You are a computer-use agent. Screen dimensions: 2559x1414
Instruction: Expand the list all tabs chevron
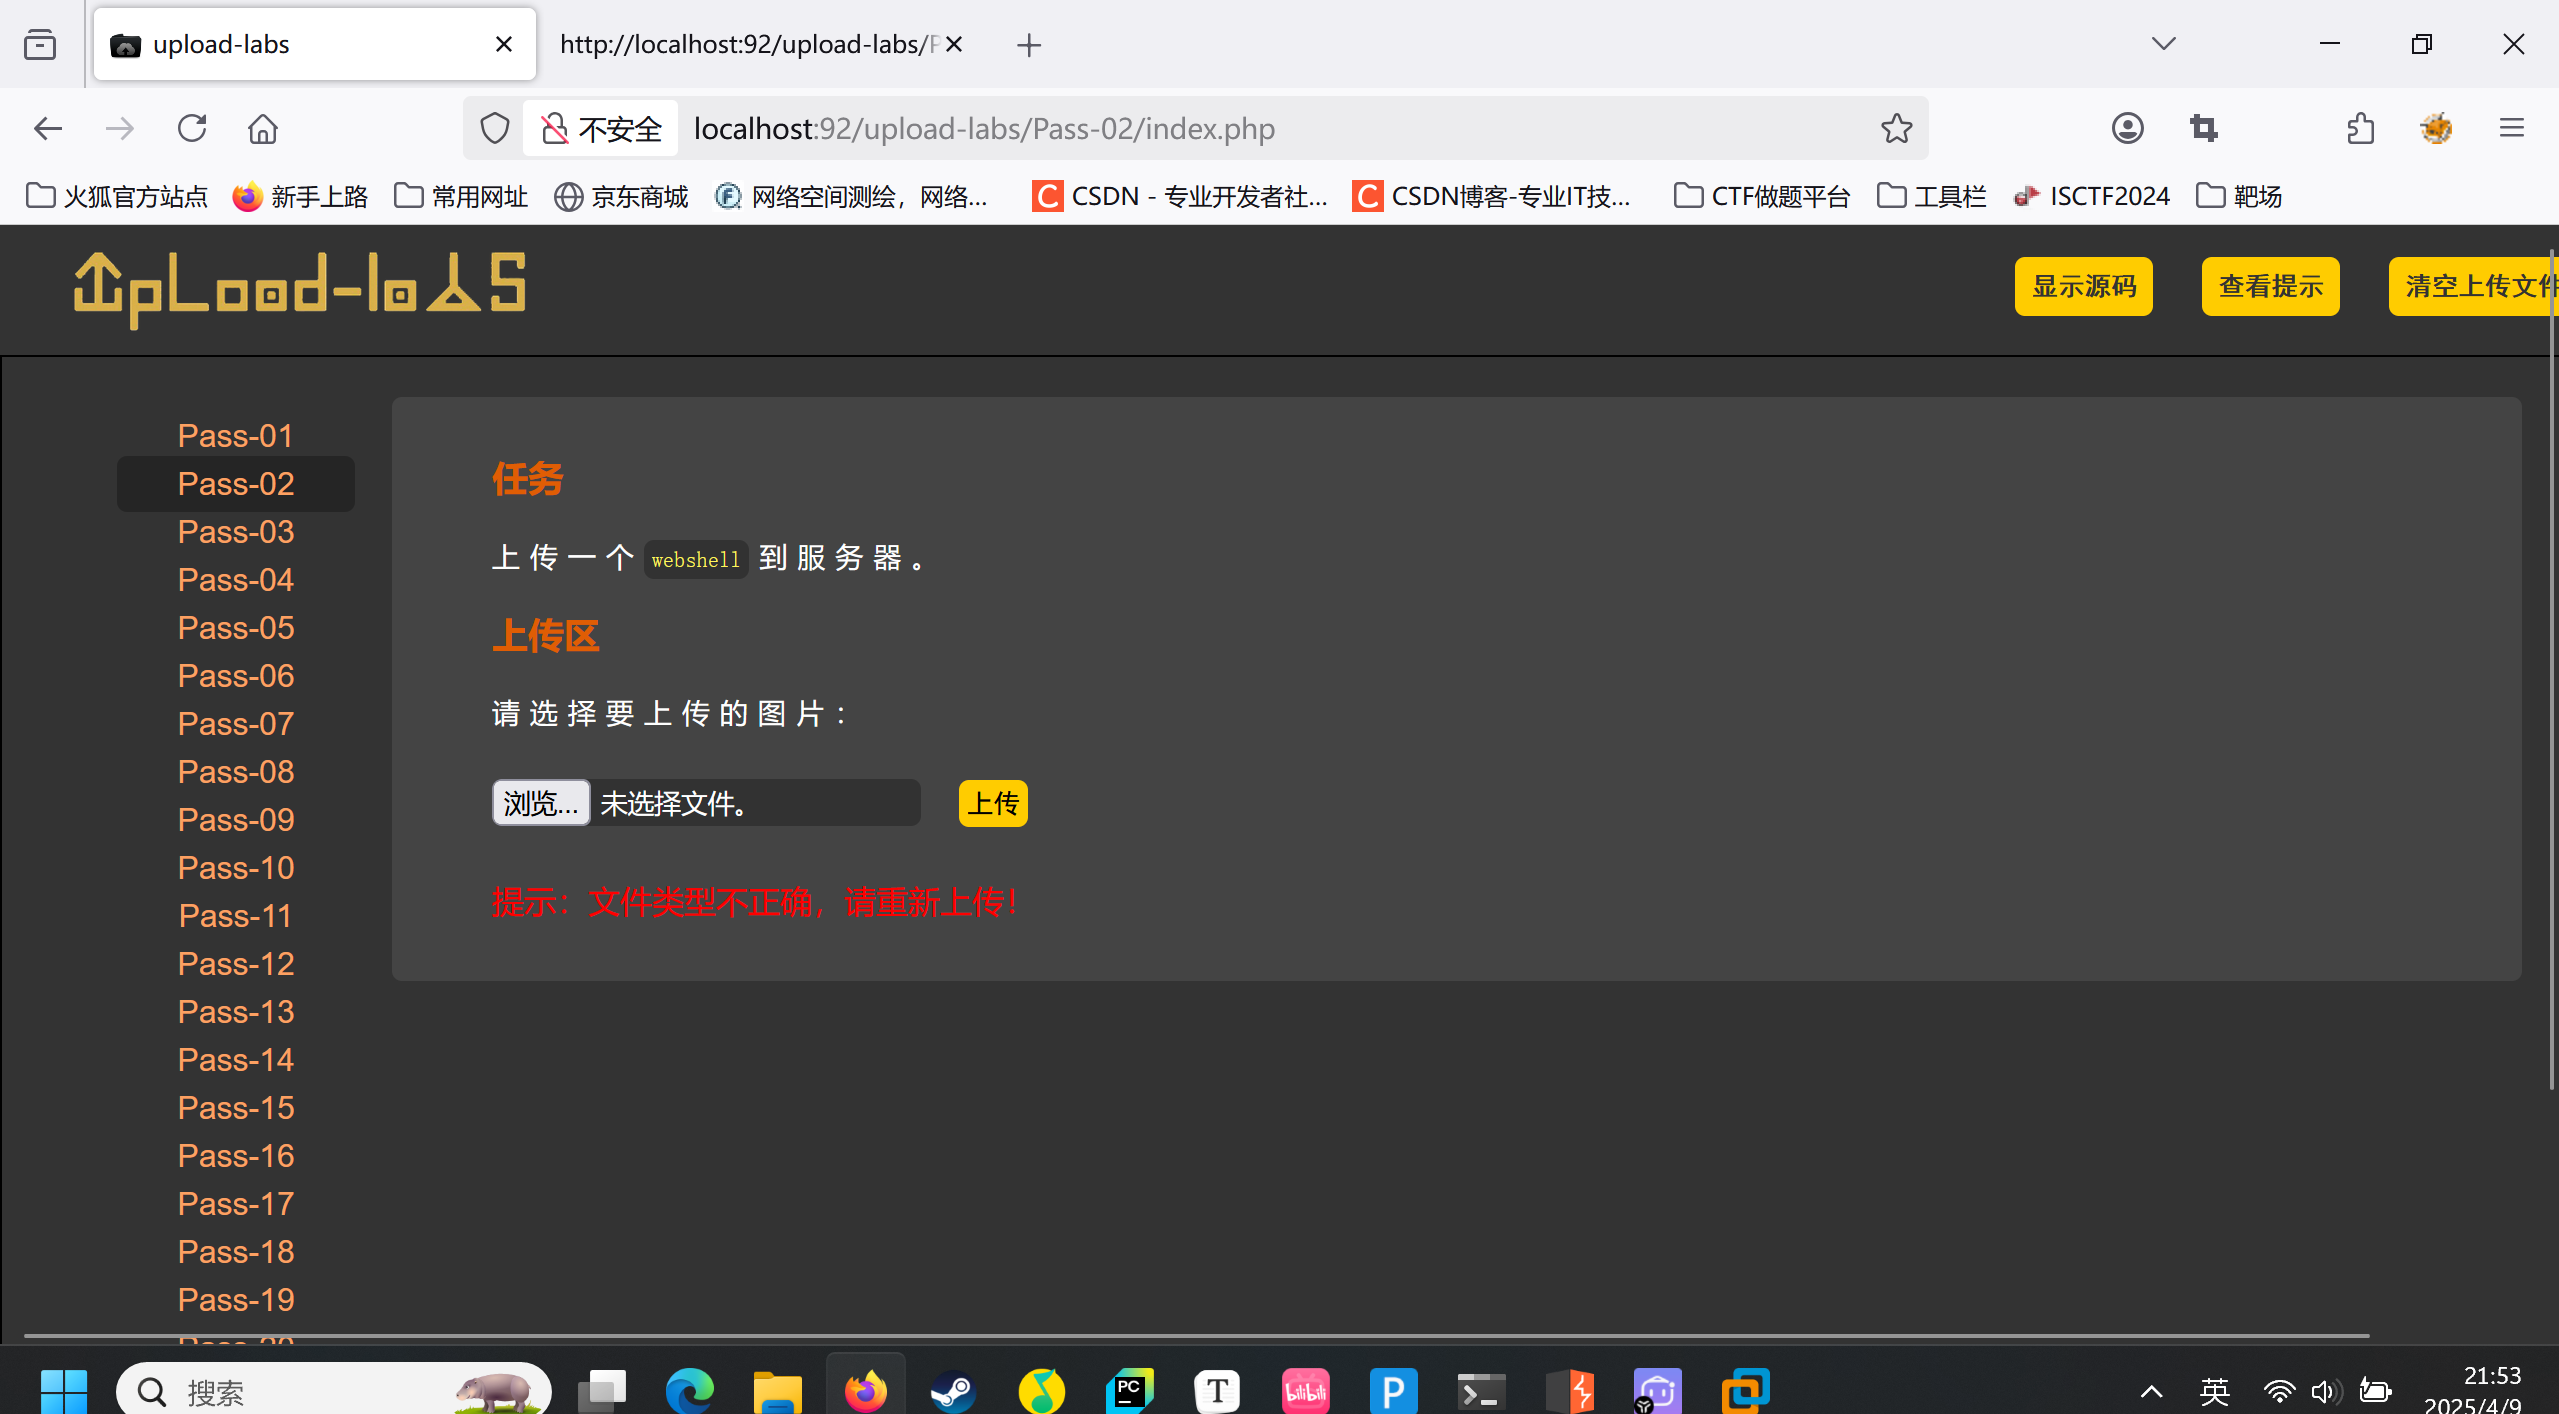[2163, 44]
